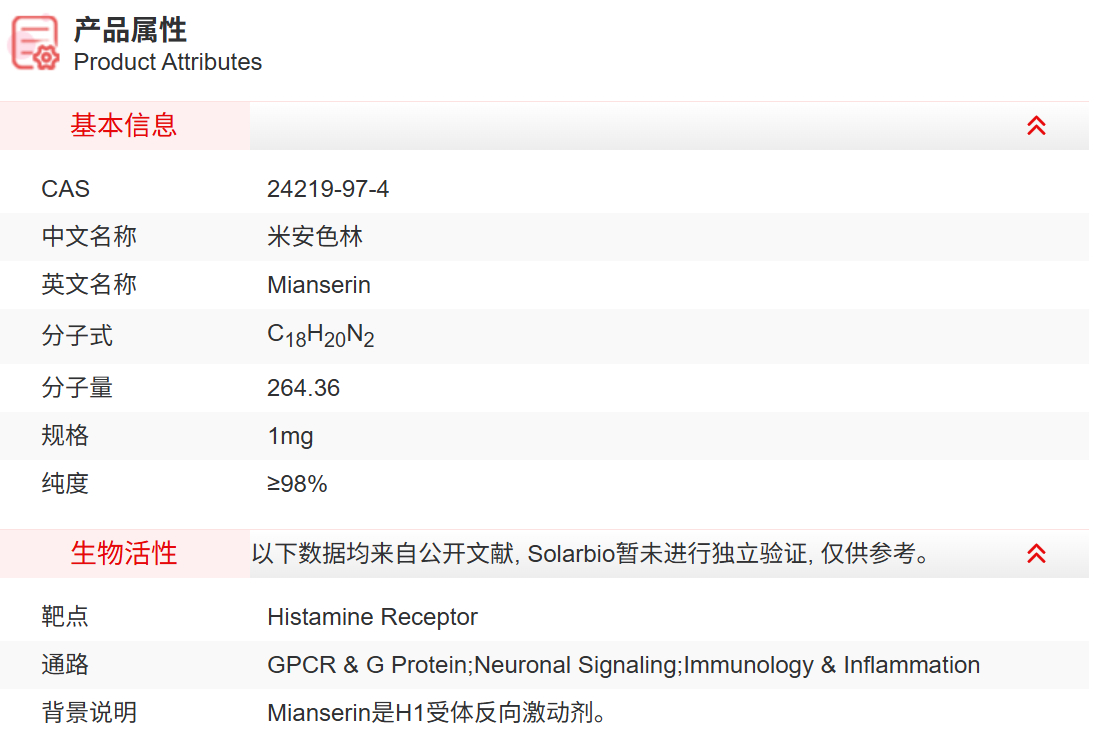Select the 生物活性 section header
The height and width of the screenshot is (748, 1106).
(x=124, y=554)
